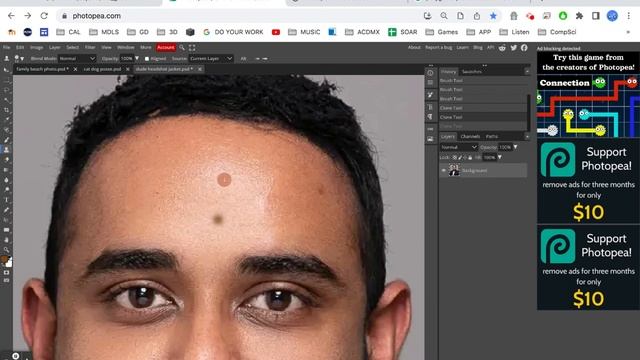Select the Spot Healing Brush tool
The width and height of the screenshot is (640, 360).
click(x=6, y=130)
